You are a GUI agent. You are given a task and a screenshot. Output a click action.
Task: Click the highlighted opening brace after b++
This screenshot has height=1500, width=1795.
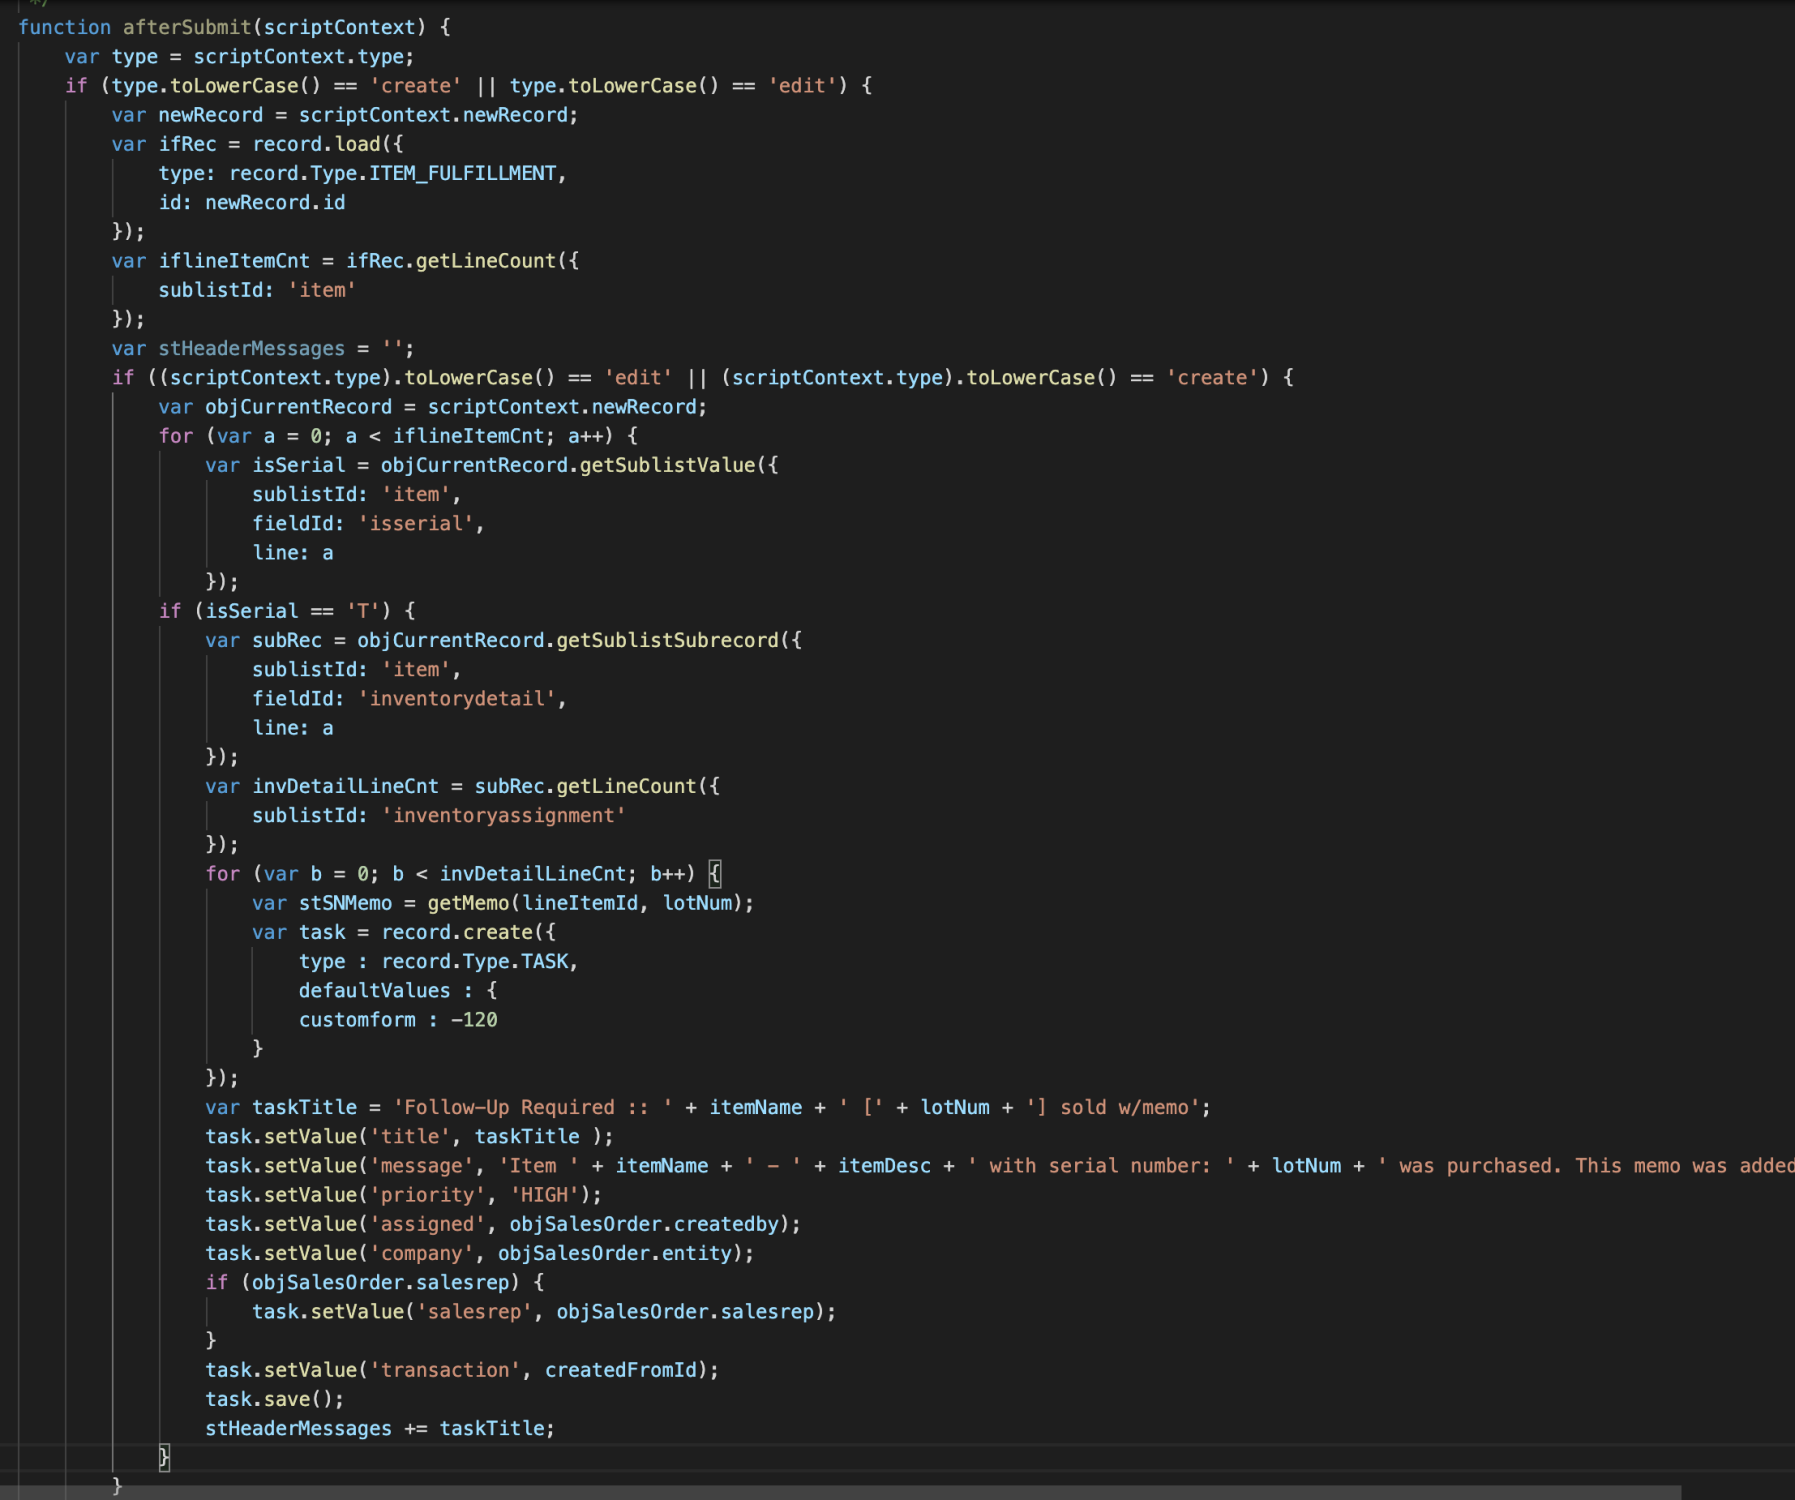[x=714, y=874]
